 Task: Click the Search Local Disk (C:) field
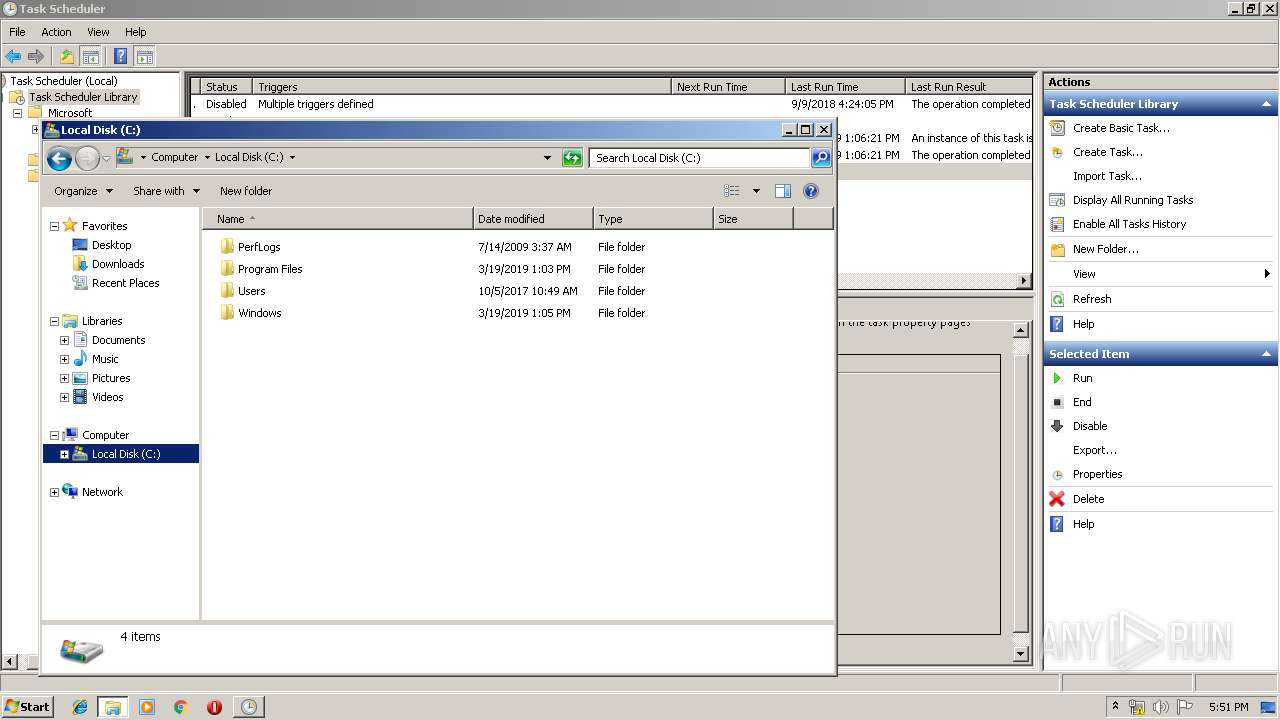(699, 158)
